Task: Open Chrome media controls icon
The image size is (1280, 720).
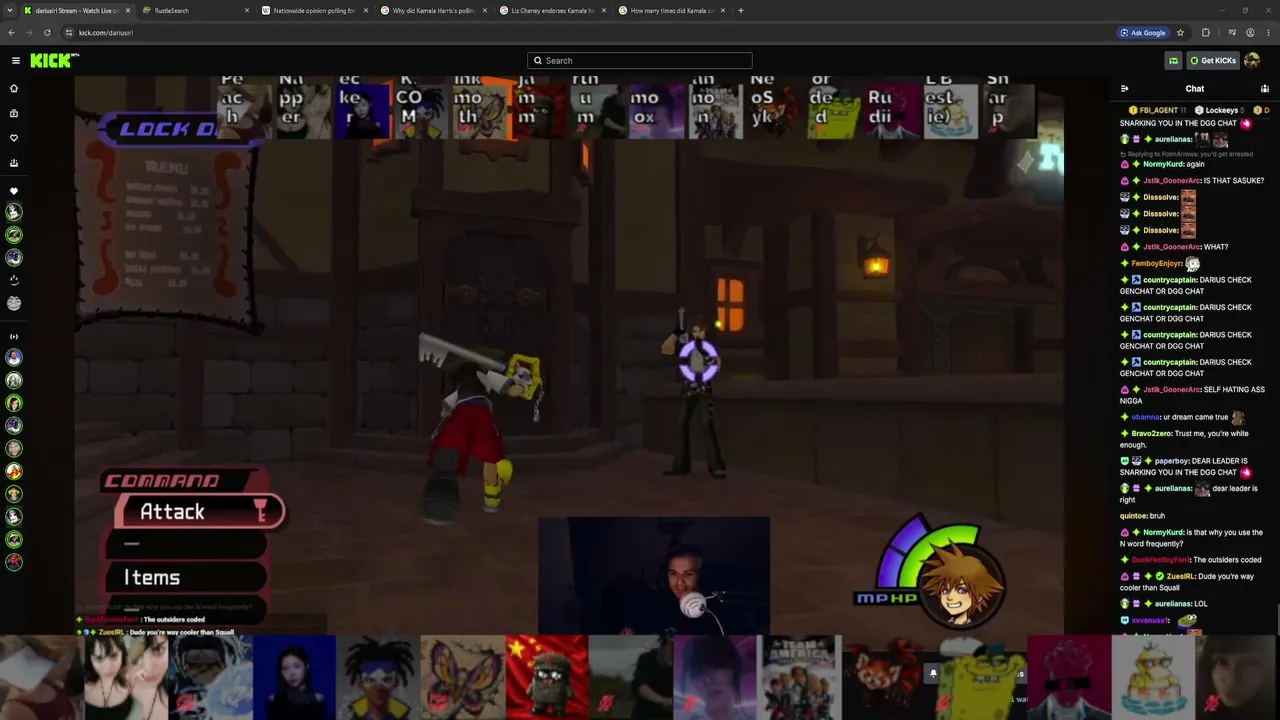Action: point(1230,32)
